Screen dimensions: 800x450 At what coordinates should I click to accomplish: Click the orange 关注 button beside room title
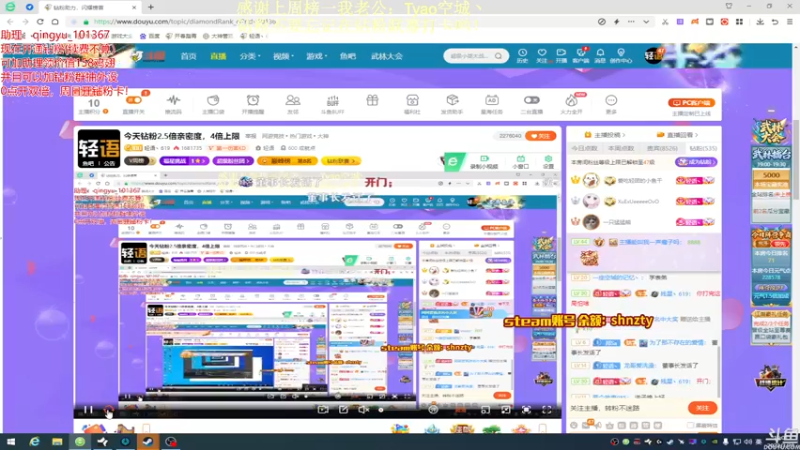point(541,136)
